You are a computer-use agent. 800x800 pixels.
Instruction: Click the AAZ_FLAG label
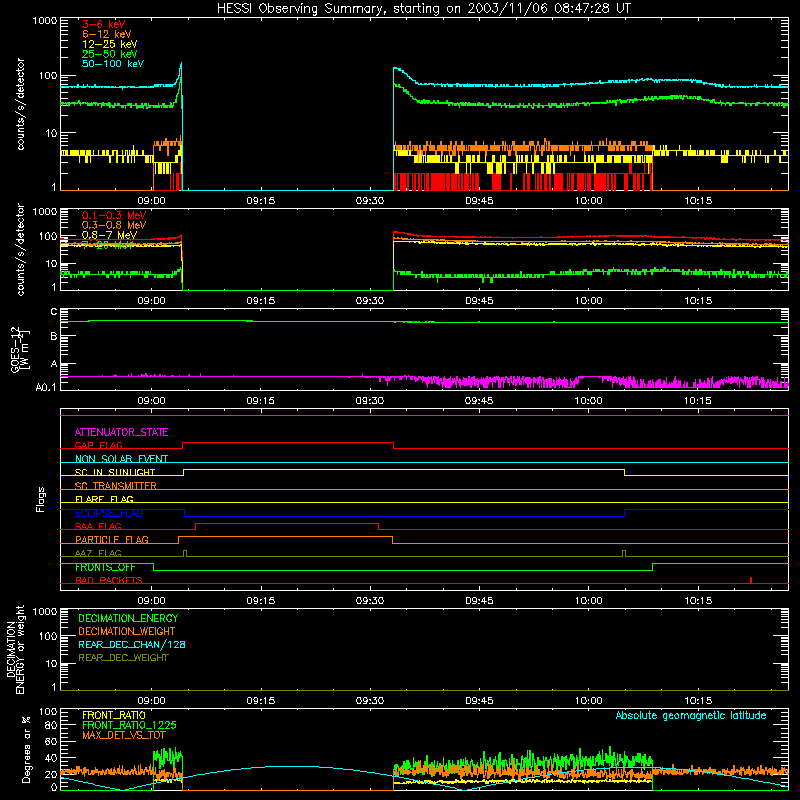coord(98,553)
